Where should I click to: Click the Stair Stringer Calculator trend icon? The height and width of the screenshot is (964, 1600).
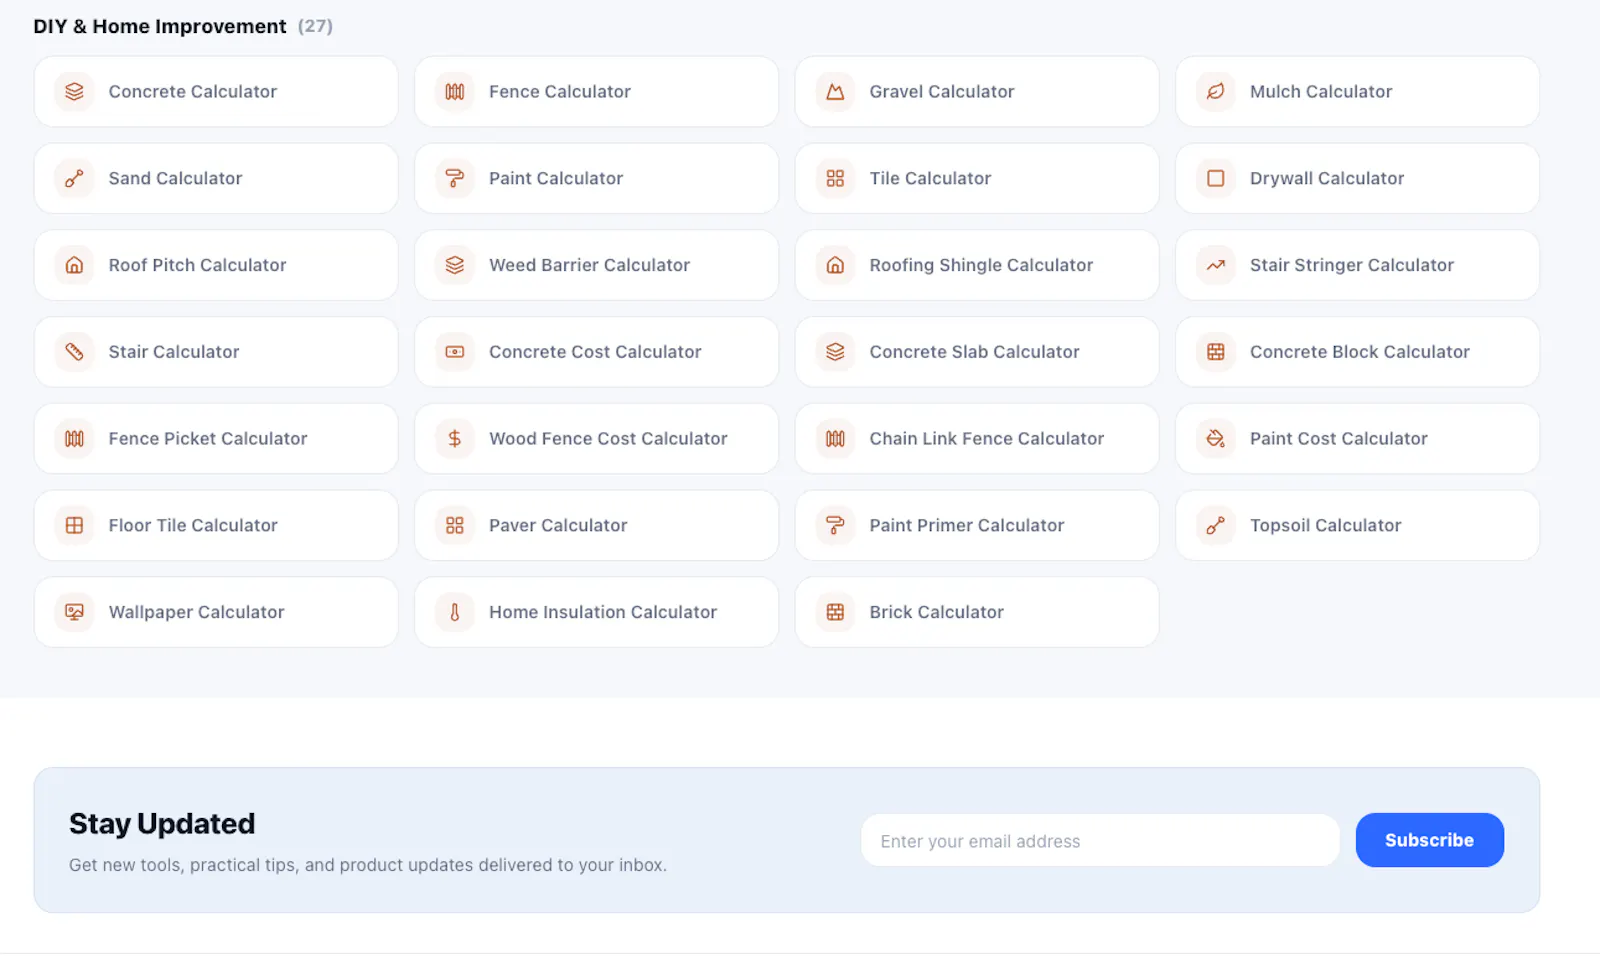1216,265
